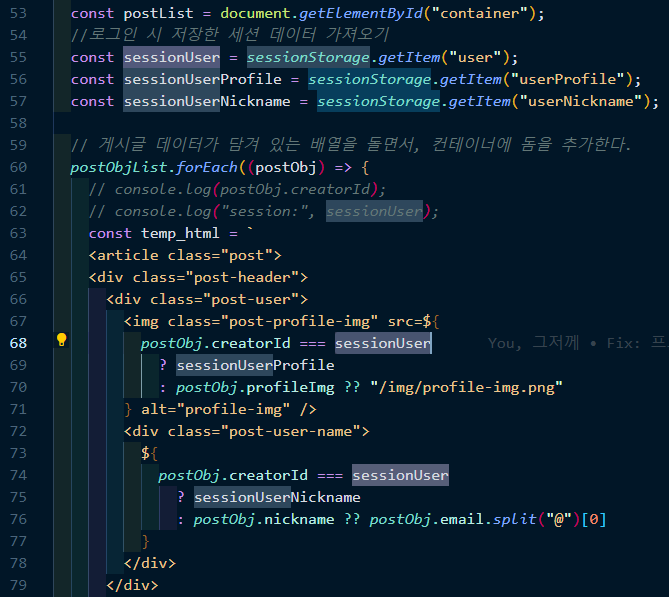Click the git blame annotation on line 68
669x597 pixels.
point(578,343)
